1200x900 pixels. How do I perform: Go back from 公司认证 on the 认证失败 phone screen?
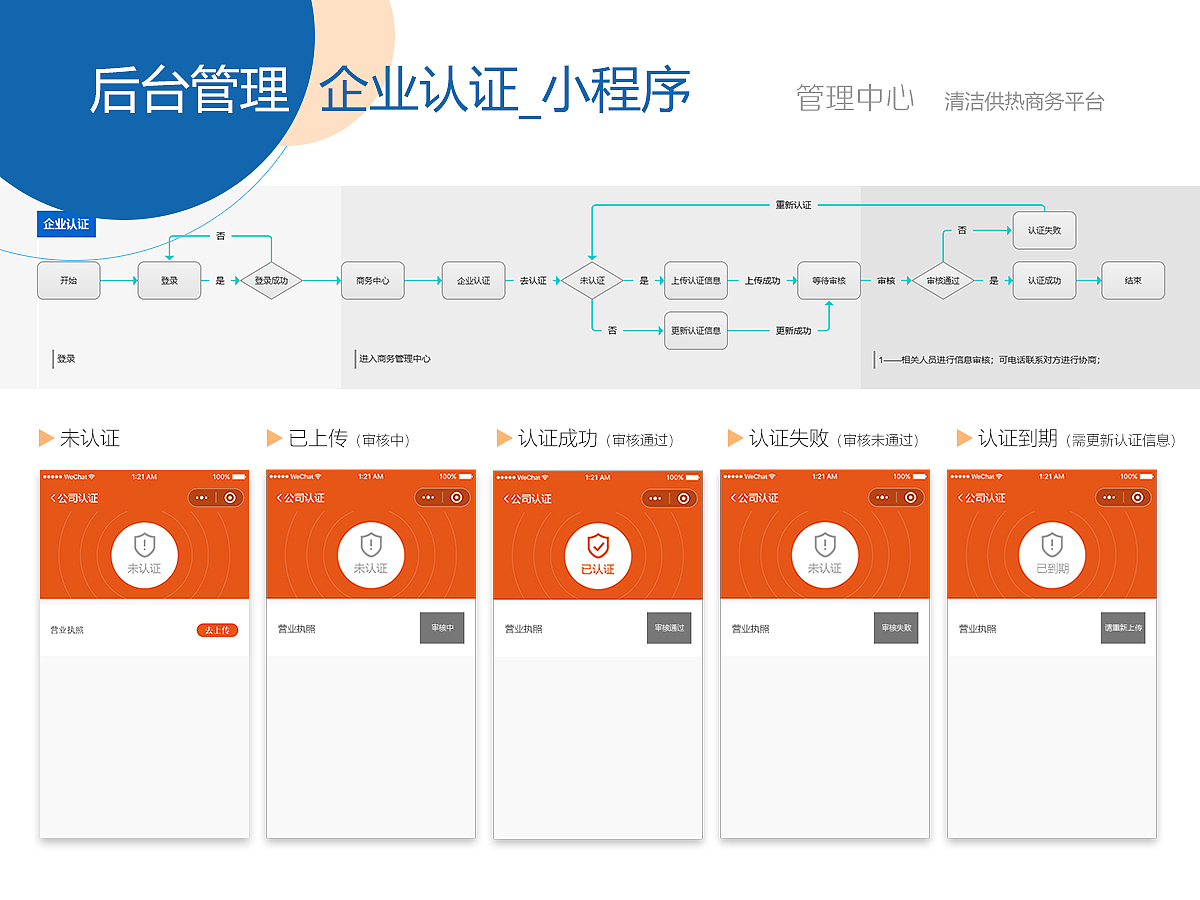[x=734, y=498]
